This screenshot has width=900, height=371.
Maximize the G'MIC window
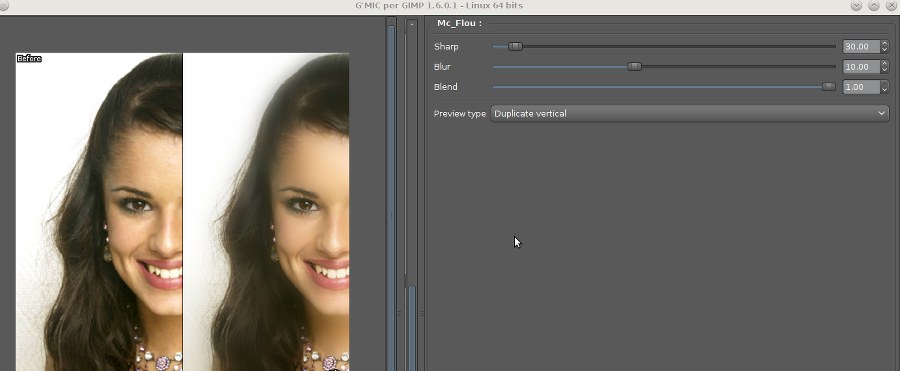[874, 5]
